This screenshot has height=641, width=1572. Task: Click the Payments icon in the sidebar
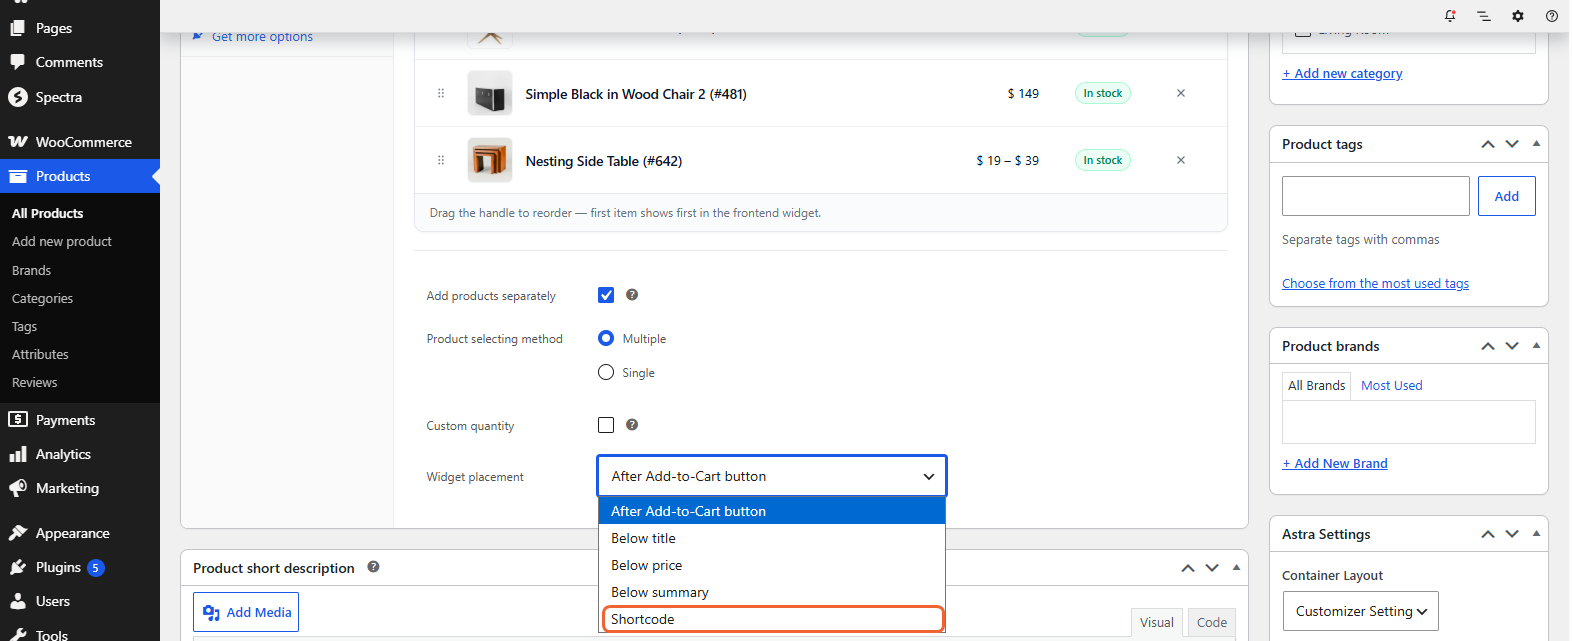[18, 420]
